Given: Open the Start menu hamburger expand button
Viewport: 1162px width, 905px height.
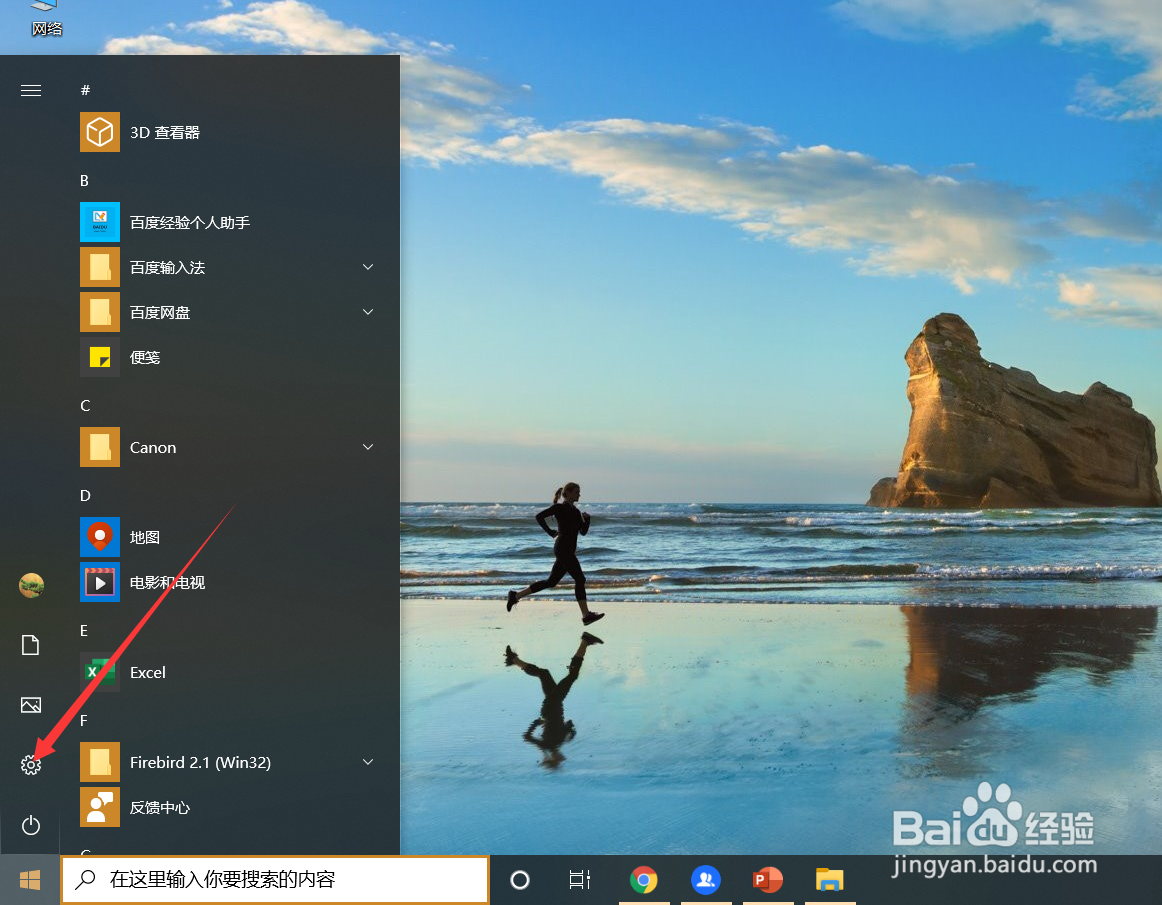Looking at the screenshot, I should pyautogui.click(x=30, y=90).
